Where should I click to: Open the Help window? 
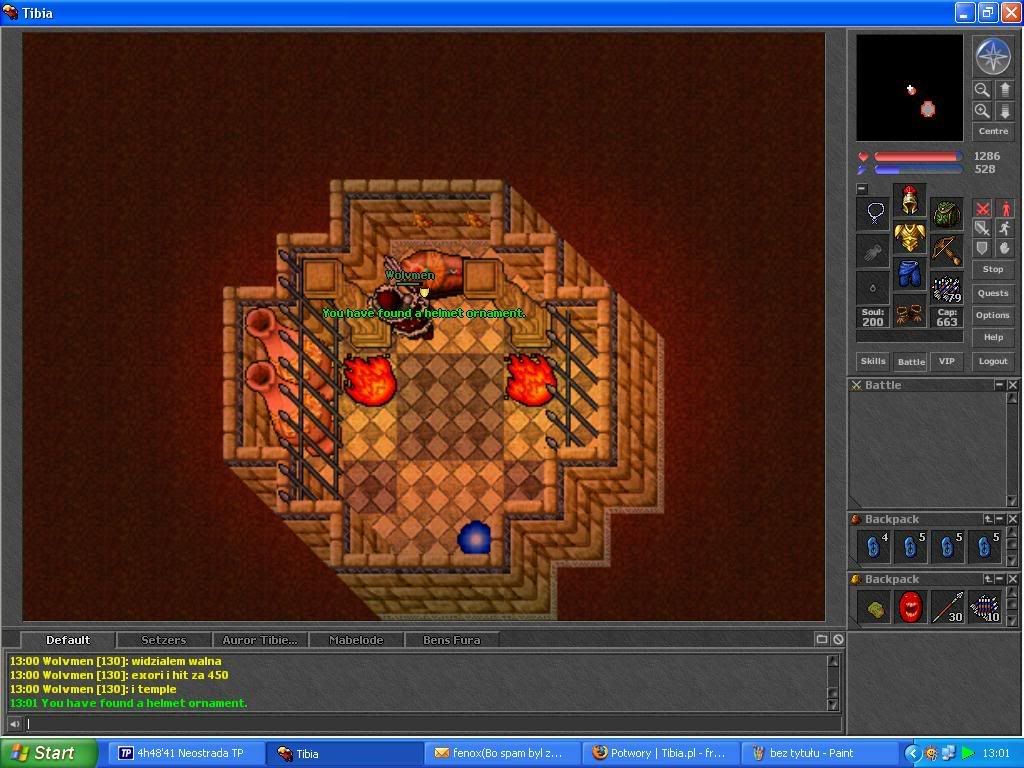point(993,338)
